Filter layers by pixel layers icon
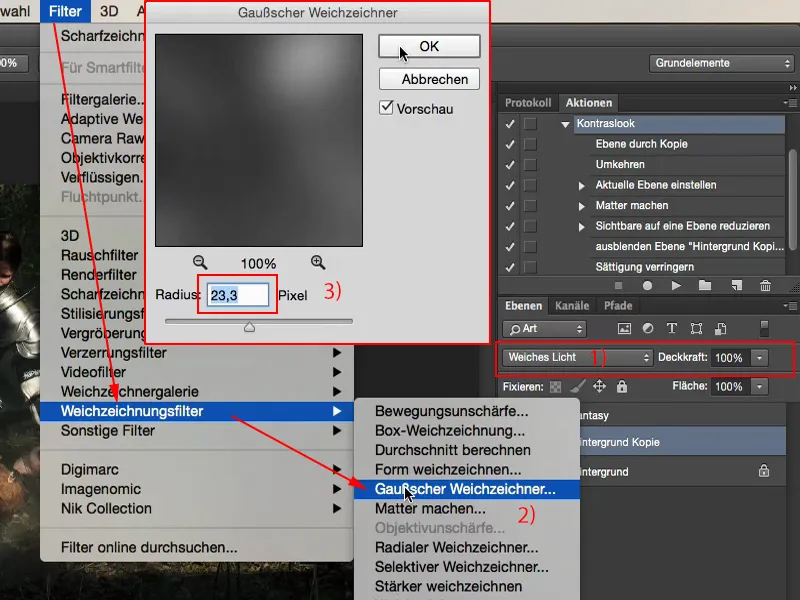The image size is (800, 600). click(624, 329)
